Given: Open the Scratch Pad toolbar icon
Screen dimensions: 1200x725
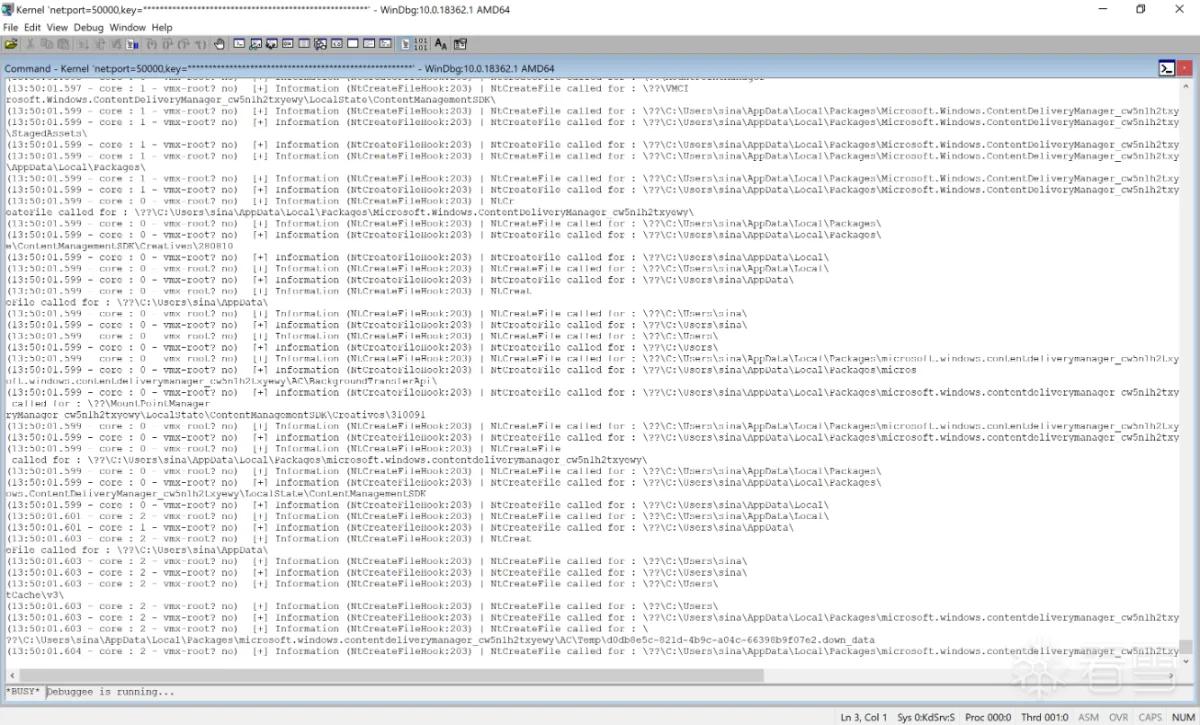Looking at the screenshot, I should 352,44.
